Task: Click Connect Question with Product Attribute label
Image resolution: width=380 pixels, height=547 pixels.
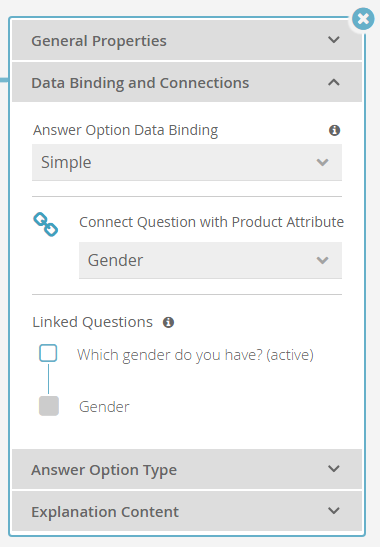Action: tap(211, 222)
